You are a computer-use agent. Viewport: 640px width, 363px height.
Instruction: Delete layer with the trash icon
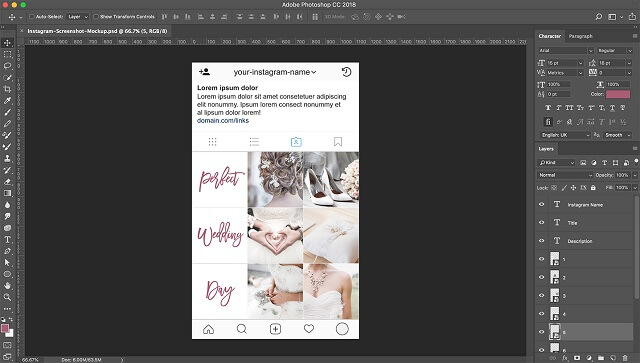tap(625, 358)
